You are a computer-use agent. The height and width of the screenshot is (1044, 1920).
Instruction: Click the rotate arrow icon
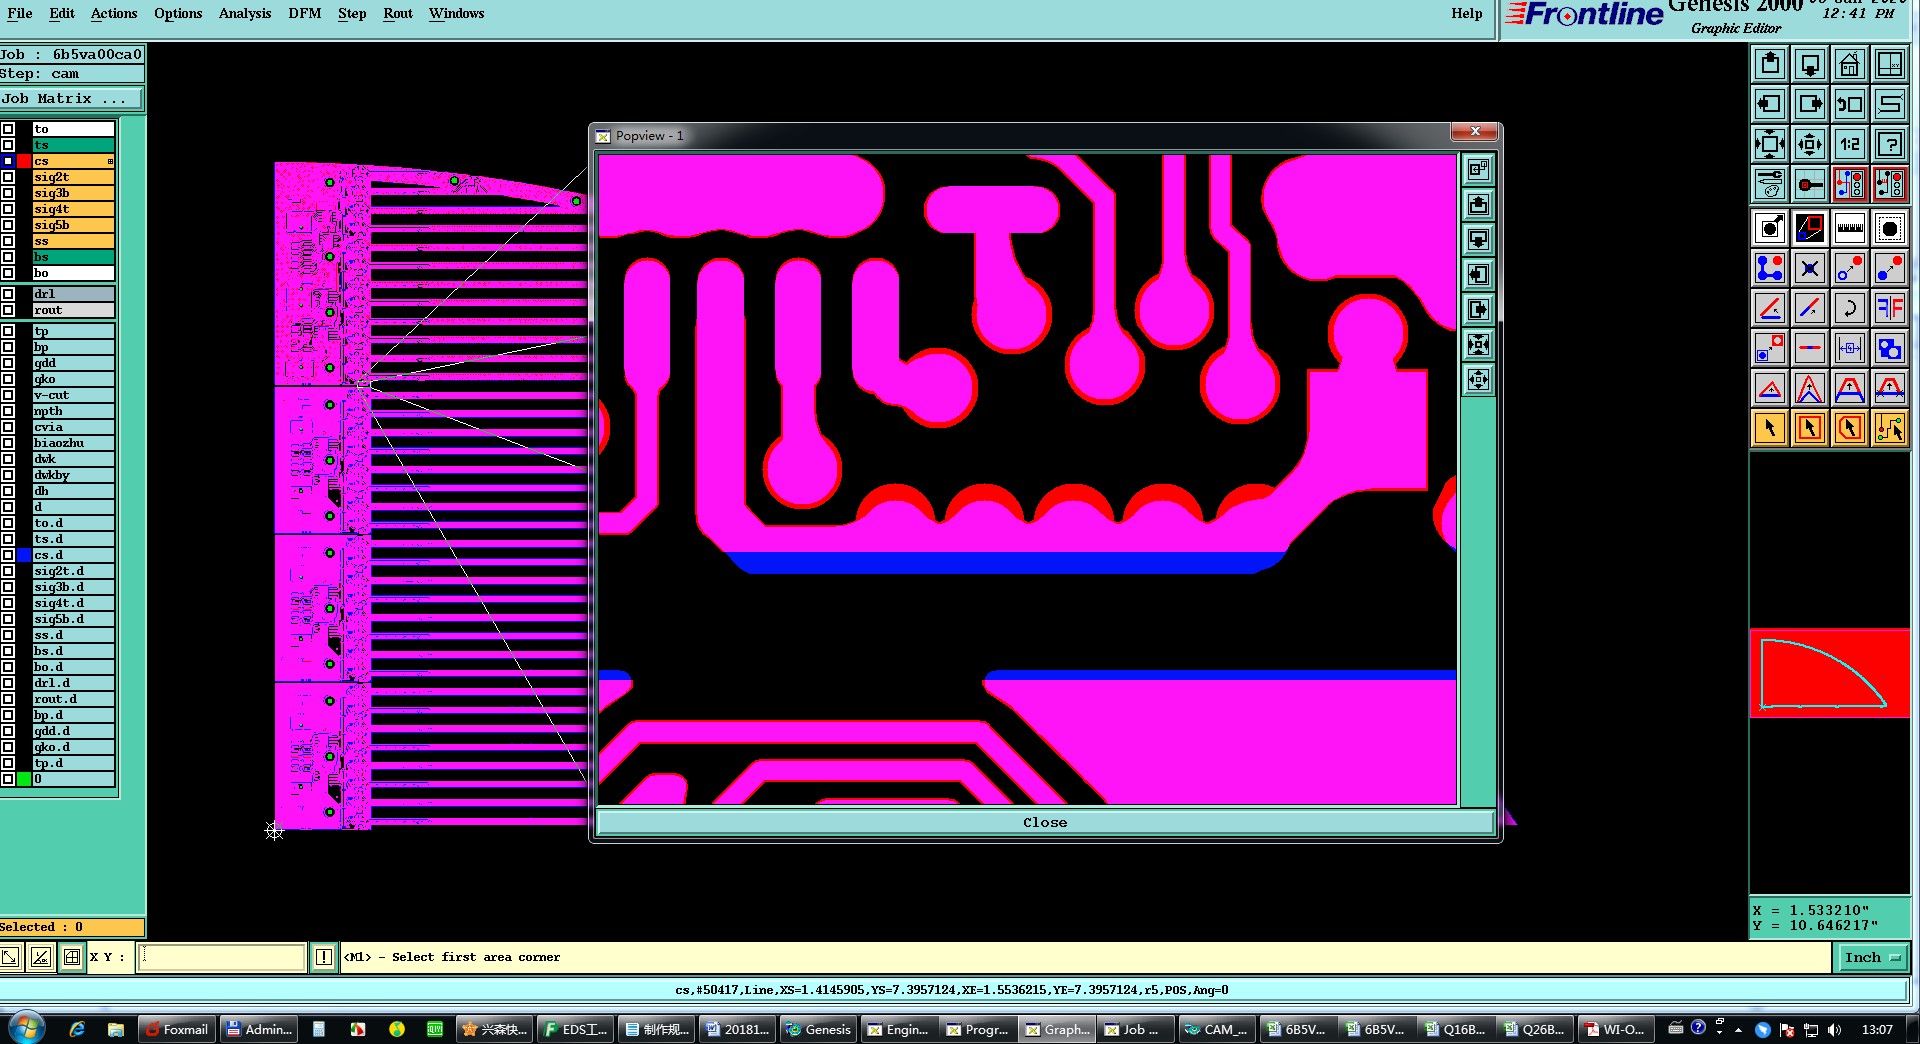click(1850, 308)
